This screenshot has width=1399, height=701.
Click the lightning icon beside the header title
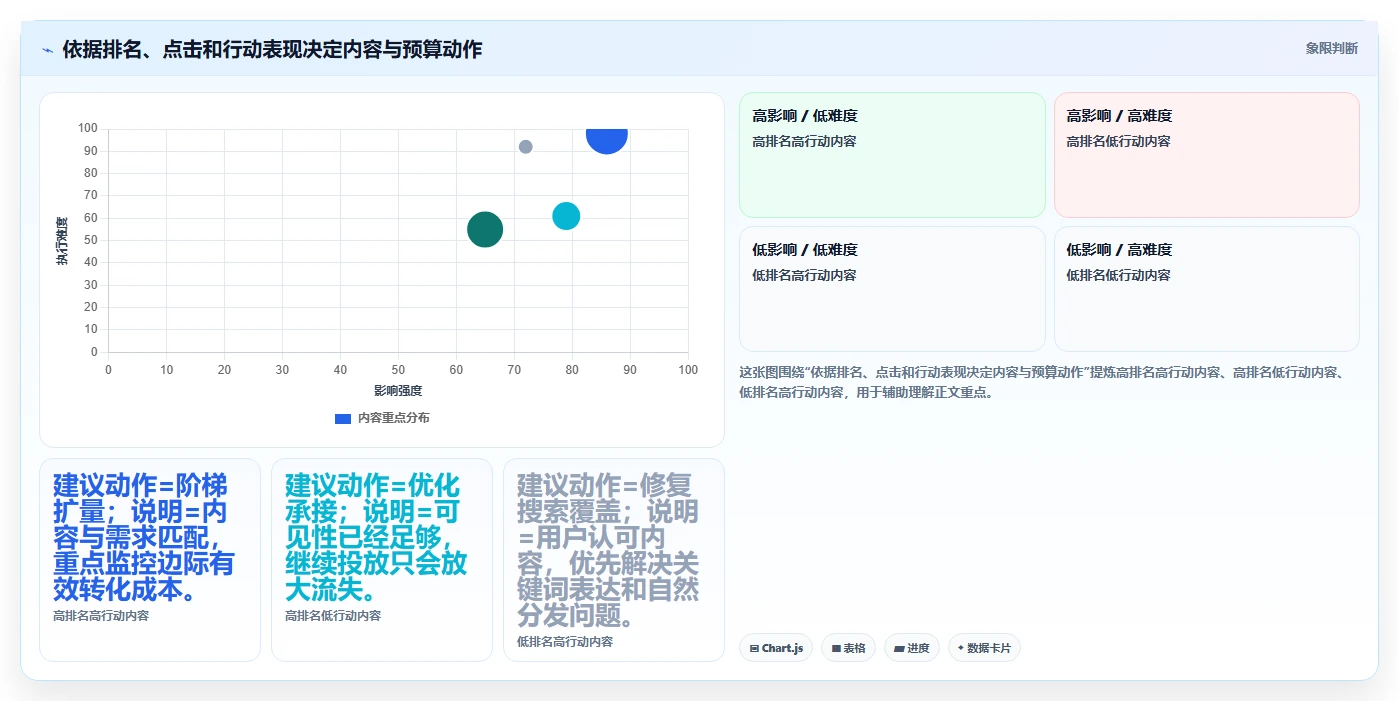[x=47, y=50]
